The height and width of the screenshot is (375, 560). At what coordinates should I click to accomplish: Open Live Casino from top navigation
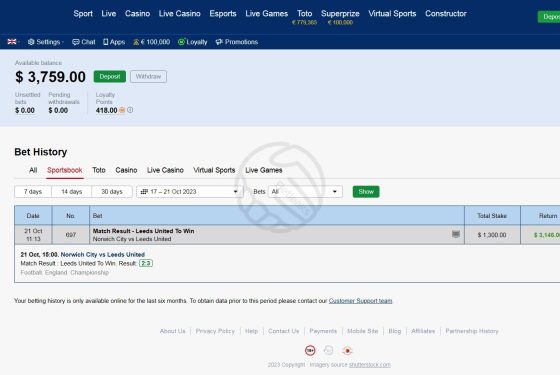coord(180,14)
